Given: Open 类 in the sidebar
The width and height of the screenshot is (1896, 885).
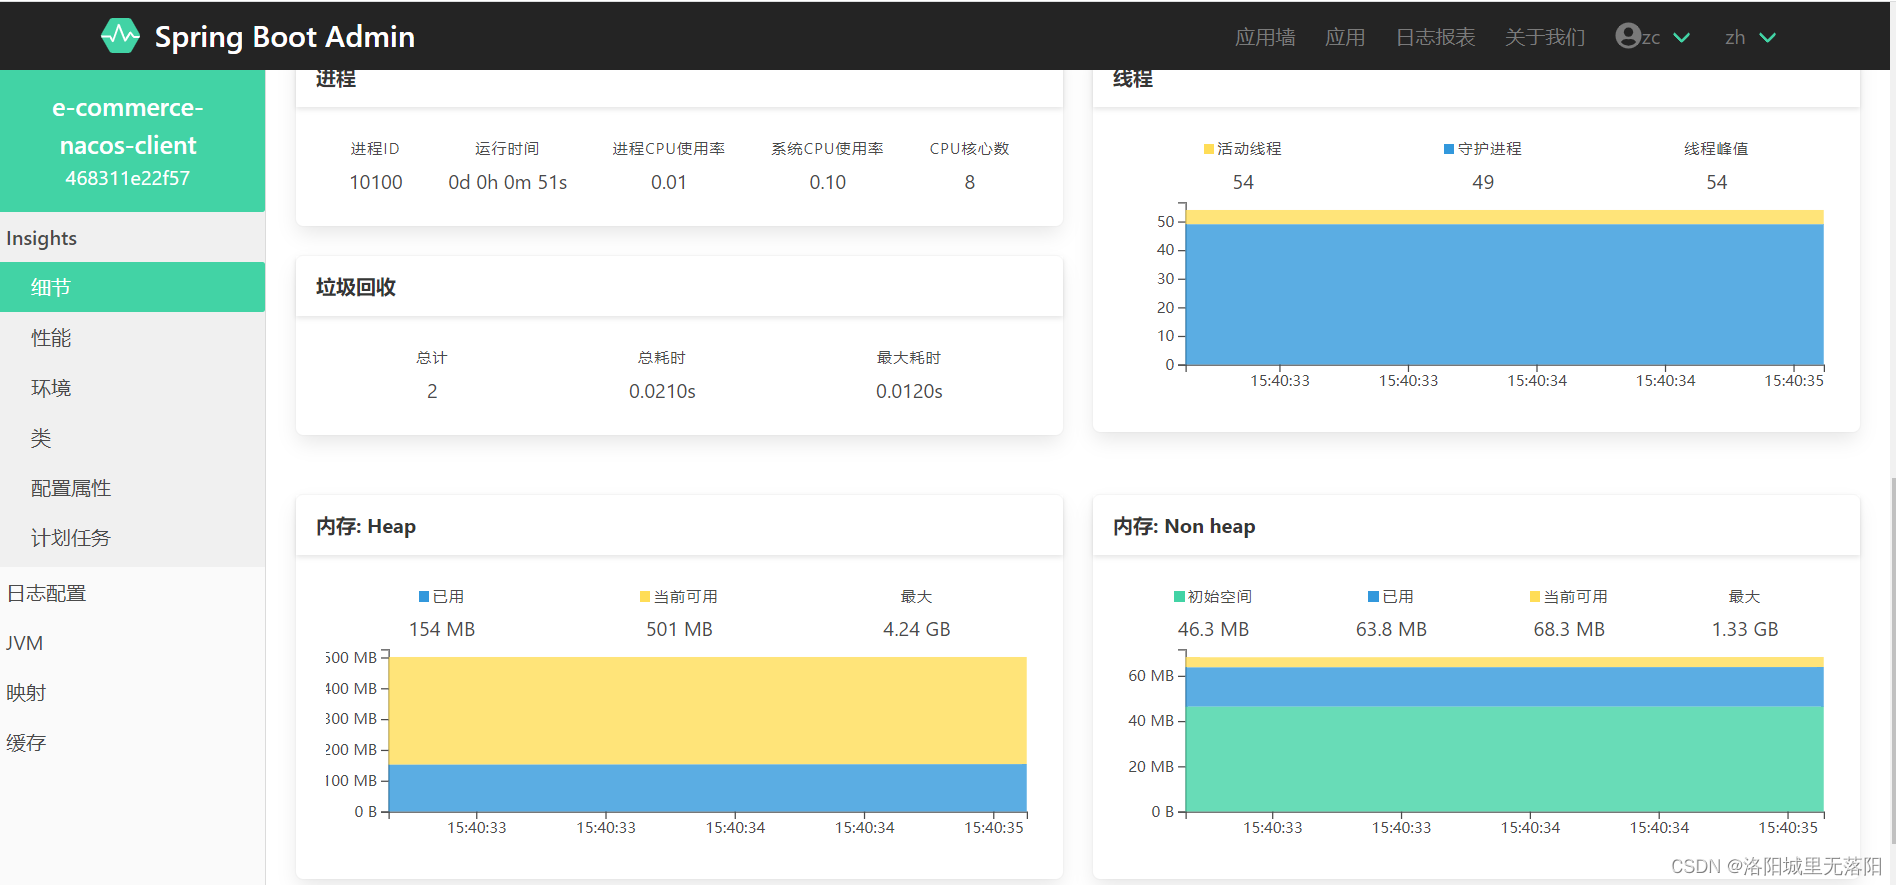Looking at the screenshot, I should [x=132, y=438].
